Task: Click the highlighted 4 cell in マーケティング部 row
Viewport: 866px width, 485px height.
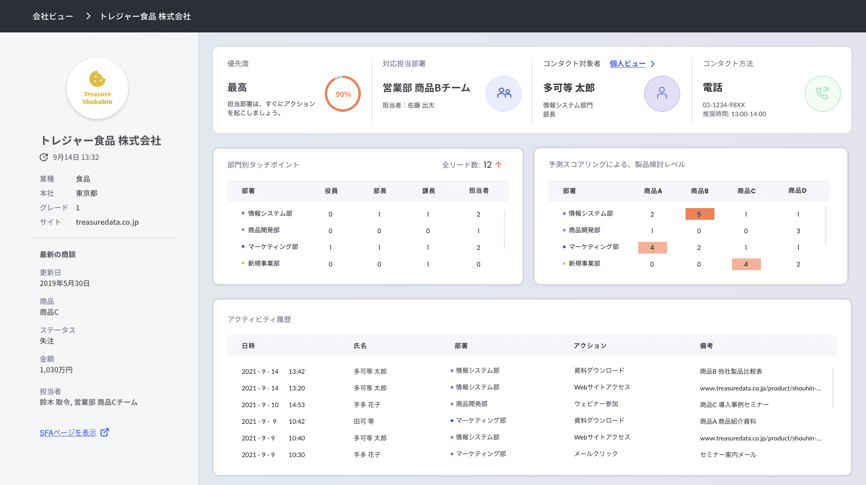Action: coord(652,247)
